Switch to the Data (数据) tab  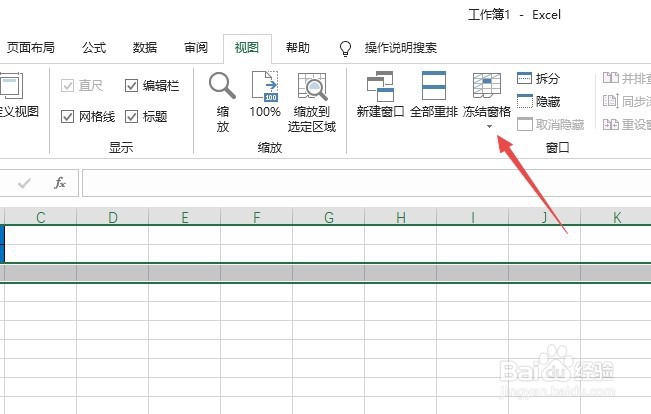click(145, 48)
